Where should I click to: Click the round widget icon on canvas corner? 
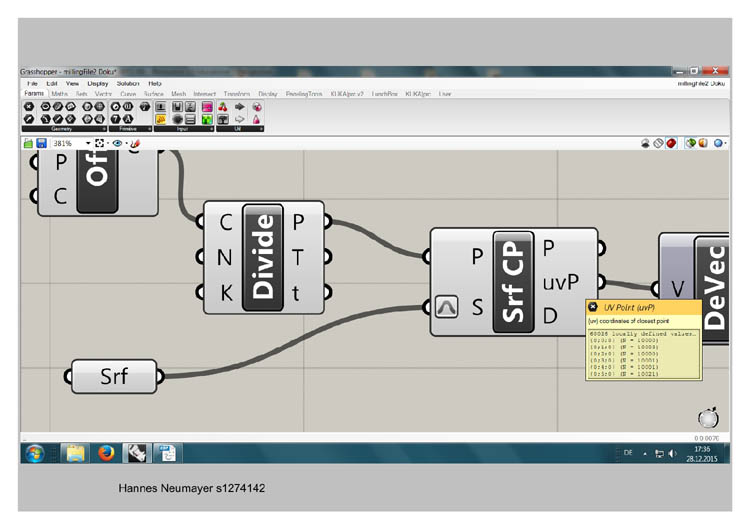coord(708,418)
